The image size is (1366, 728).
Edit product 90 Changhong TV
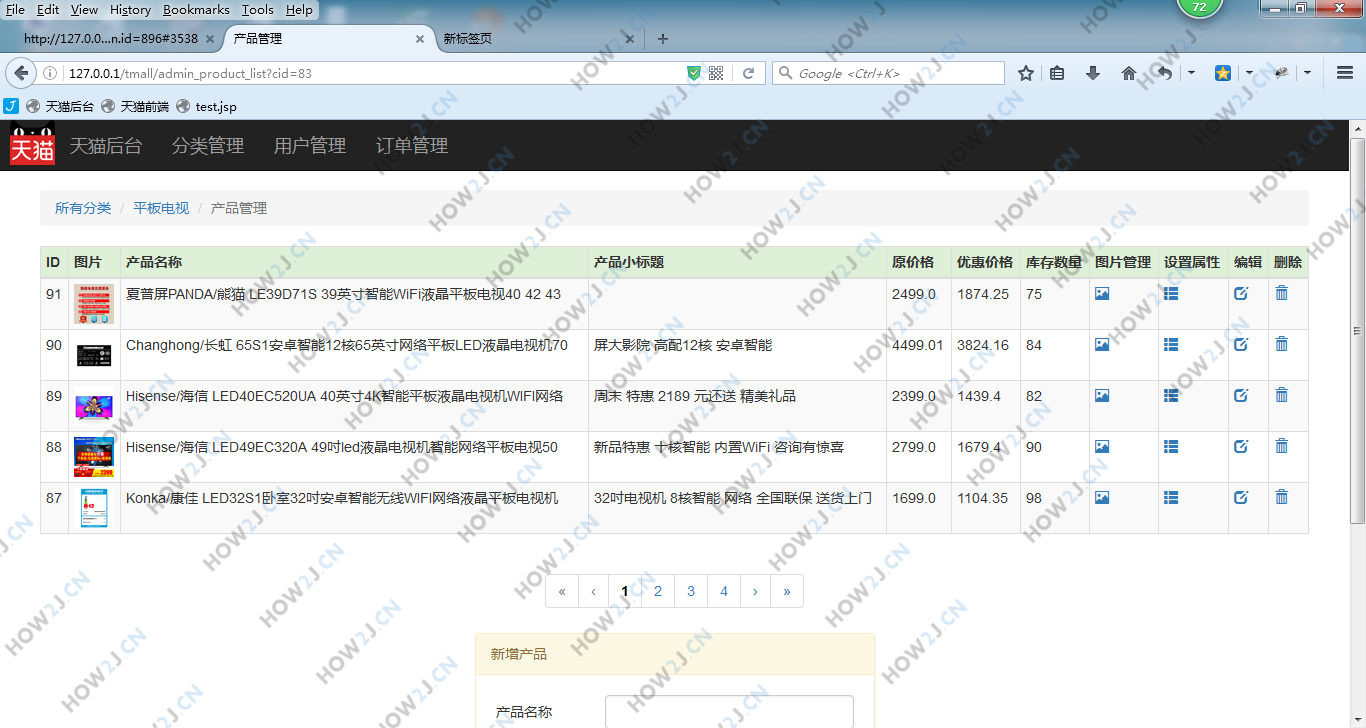pyautogui.click(x=1241, y=345)
